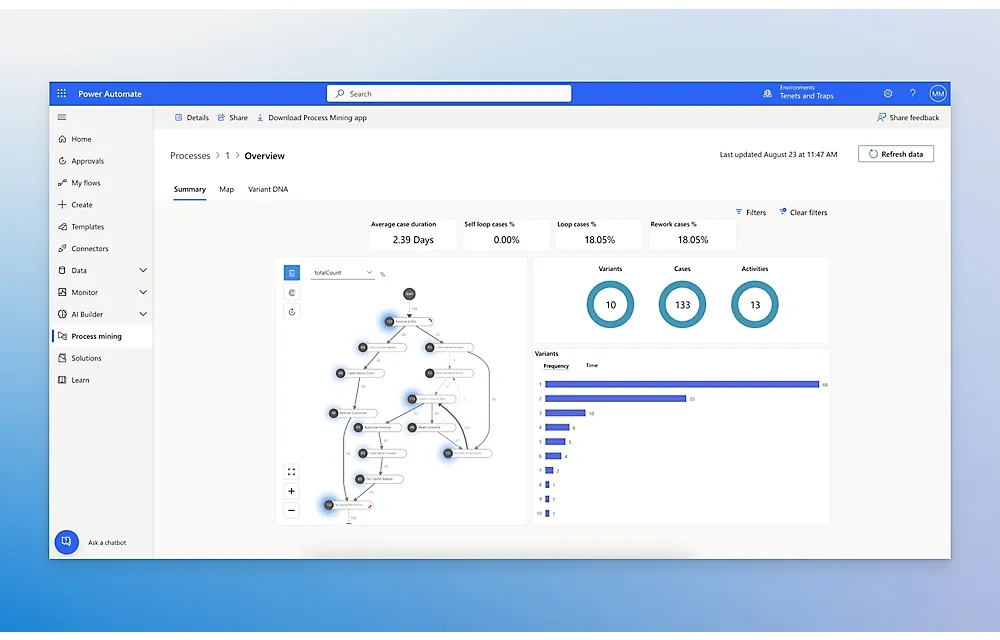Click the Share feedback icon
Screen dimensions: 1000x640
point(881,117)
